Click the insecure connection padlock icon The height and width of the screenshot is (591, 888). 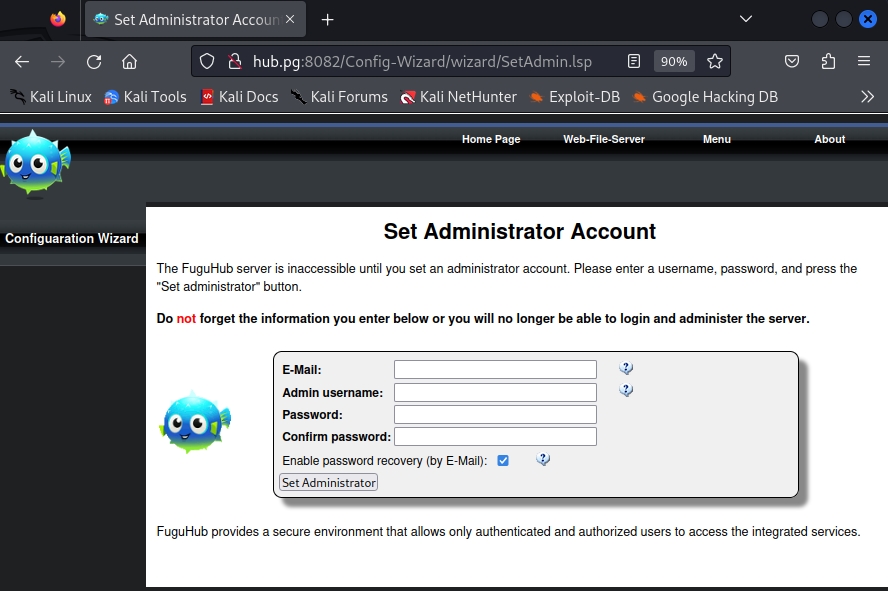[x=234, y=61]
